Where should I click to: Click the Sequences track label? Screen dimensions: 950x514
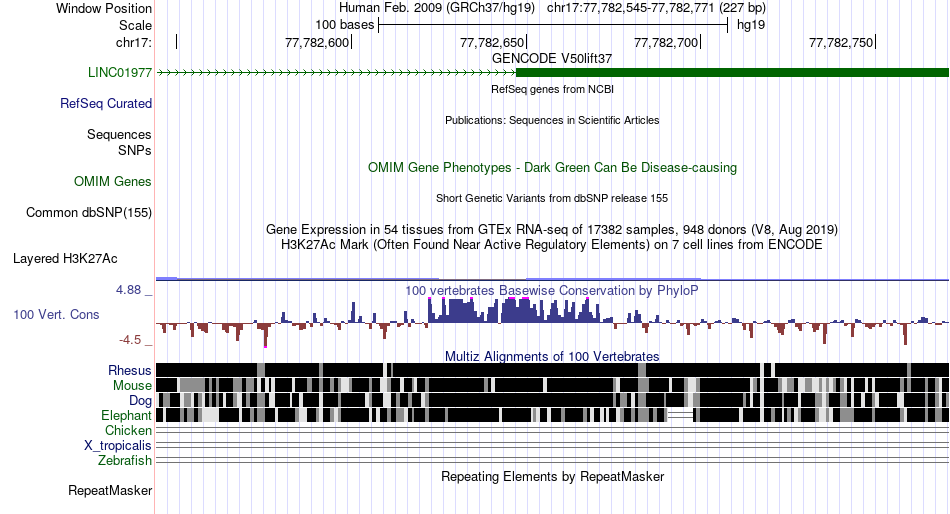(x=119, y=135)
